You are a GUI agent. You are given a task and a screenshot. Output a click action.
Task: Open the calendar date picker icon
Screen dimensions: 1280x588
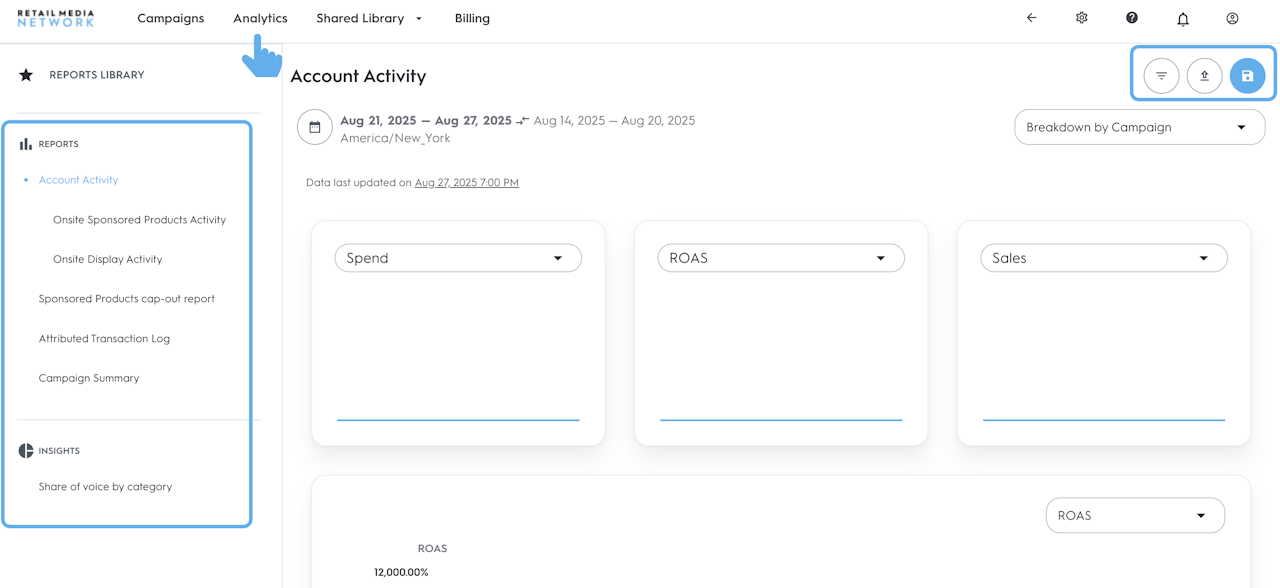(314, 128)
